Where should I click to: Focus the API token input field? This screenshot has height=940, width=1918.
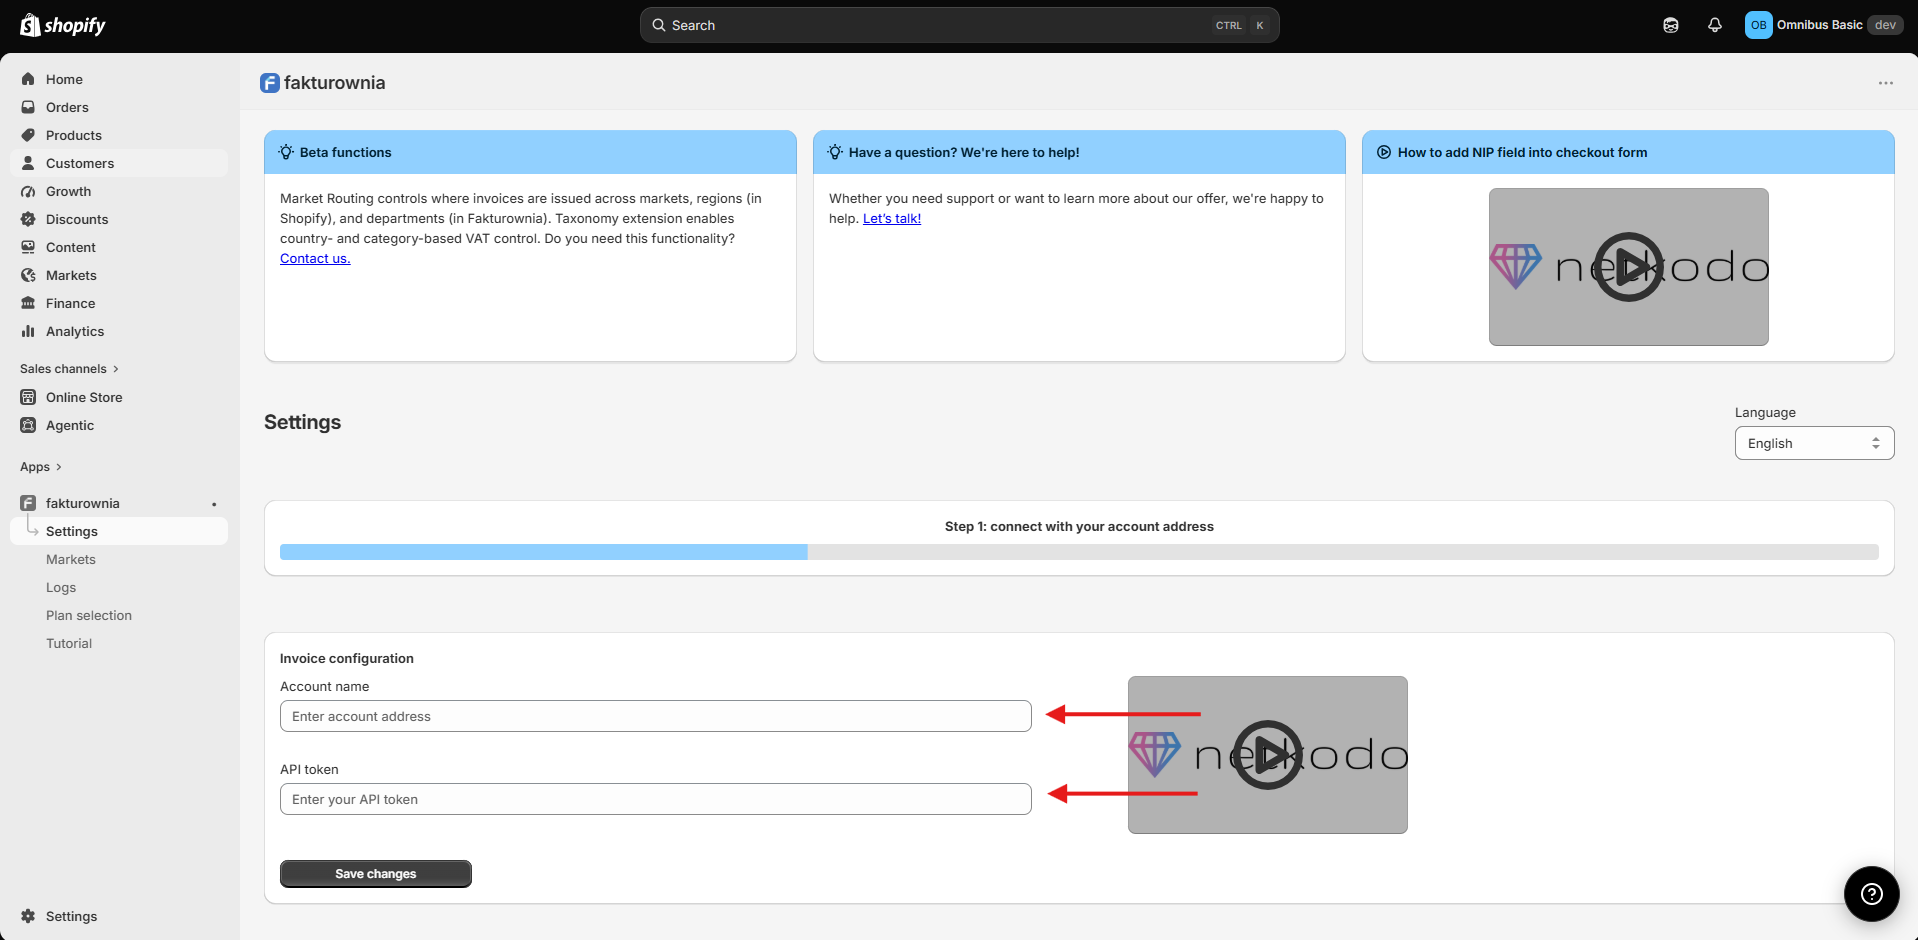(656, 799)
